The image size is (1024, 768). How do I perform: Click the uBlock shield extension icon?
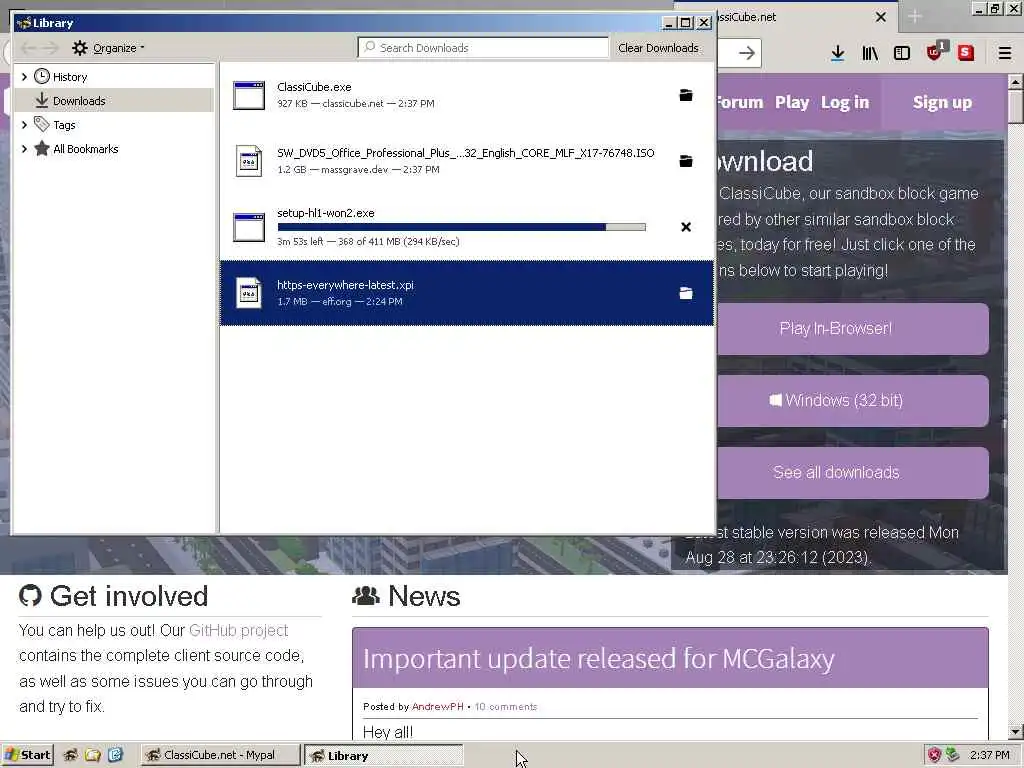[935, 52]
